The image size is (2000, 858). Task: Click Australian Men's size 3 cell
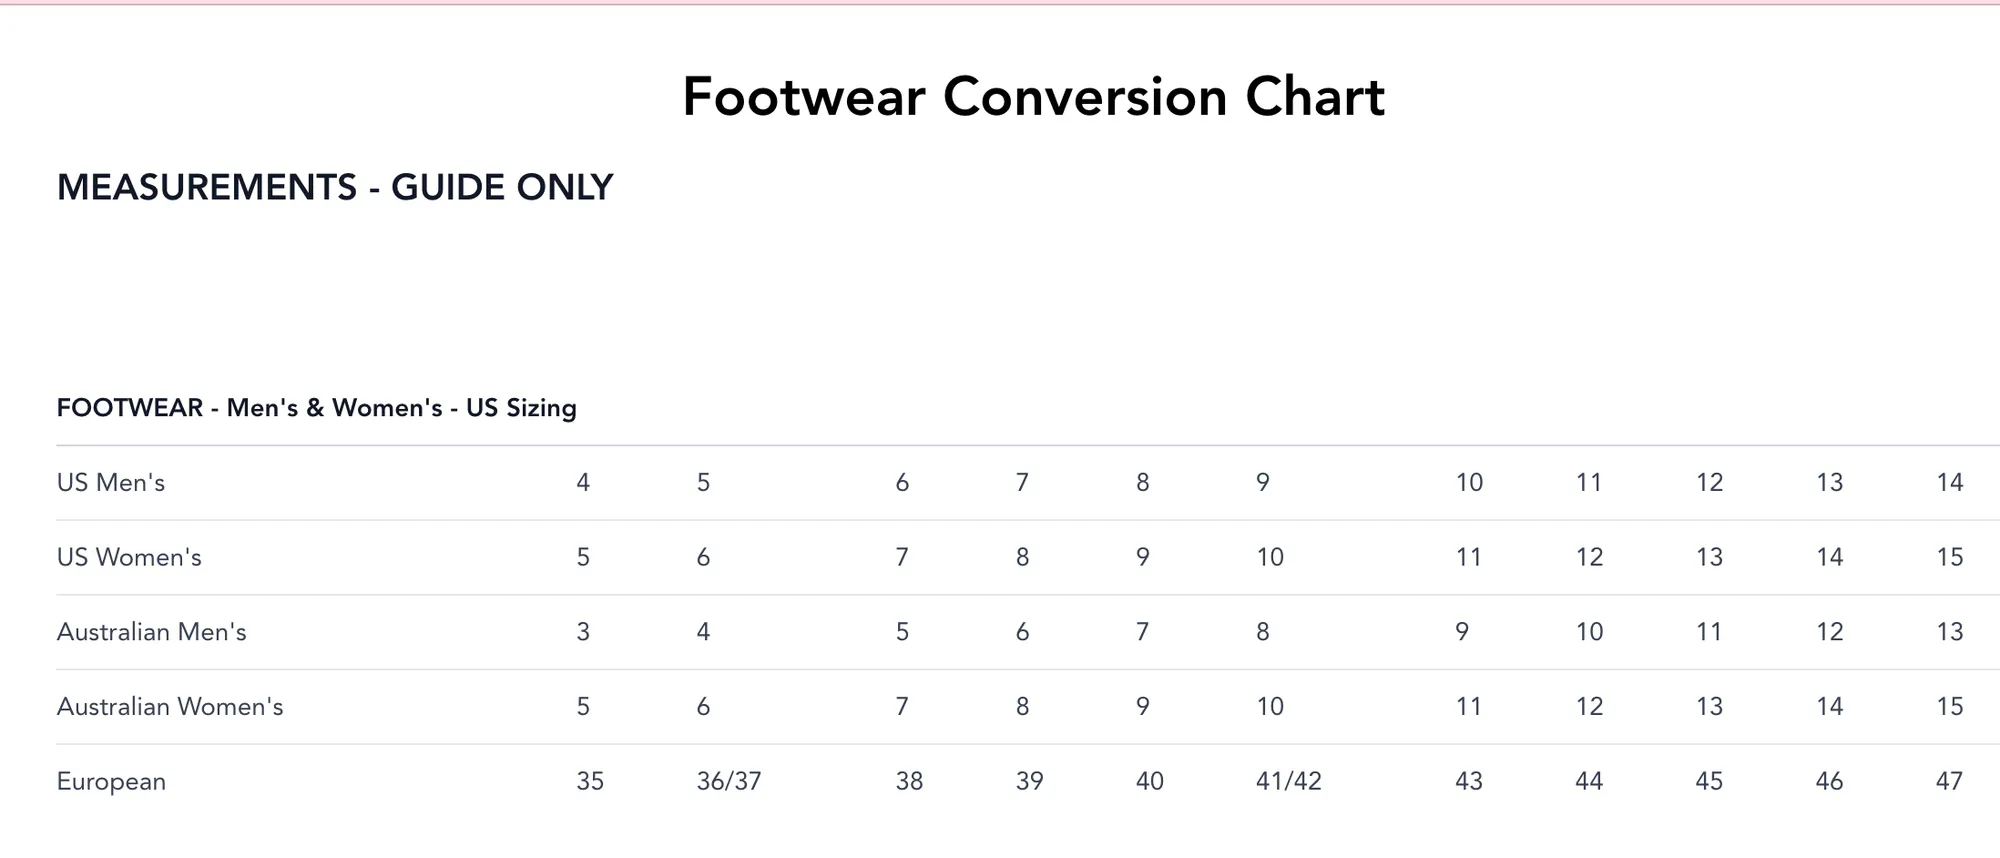point(583,632)
